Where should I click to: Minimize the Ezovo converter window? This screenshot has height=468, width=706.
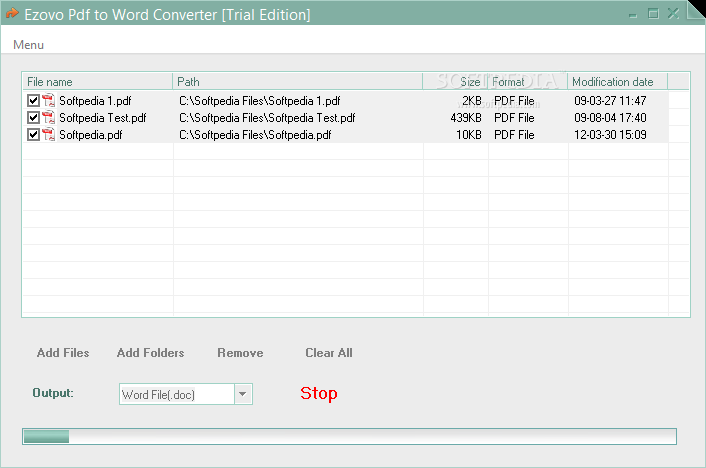(x=633, y=14)
